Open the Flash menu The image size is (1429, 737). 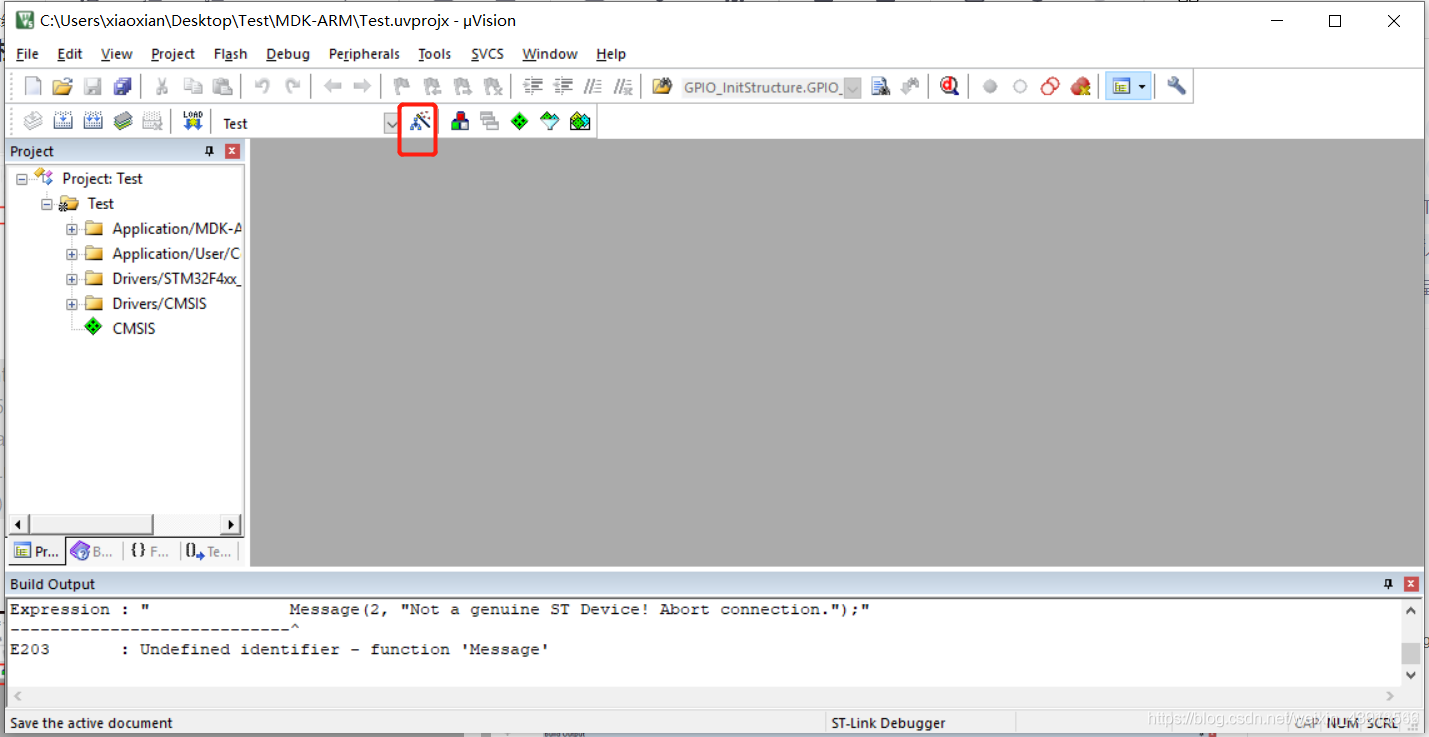[x=230, y=54]
